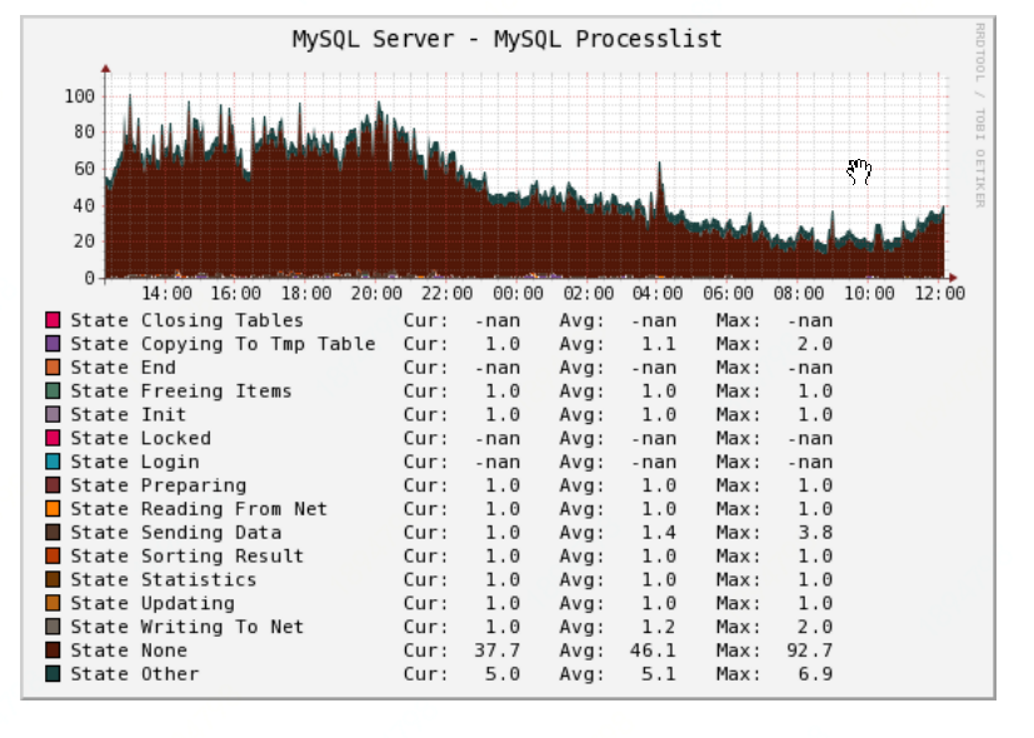Click the Copying To Tmp Table Avg 1.1

(x=659, y=344)
